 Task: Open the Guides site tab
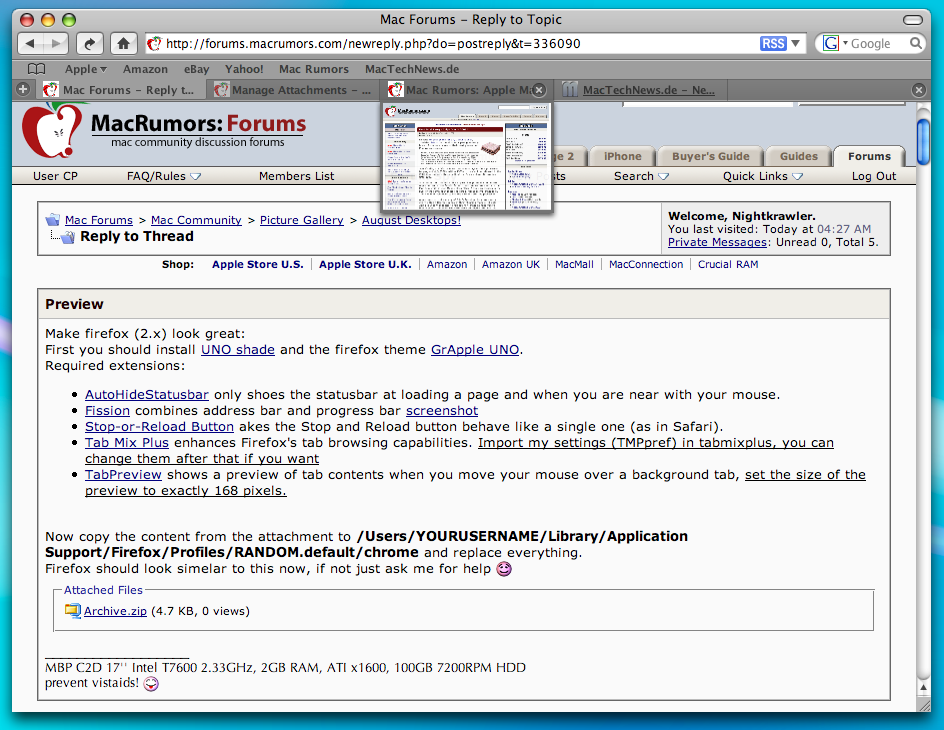798,156
